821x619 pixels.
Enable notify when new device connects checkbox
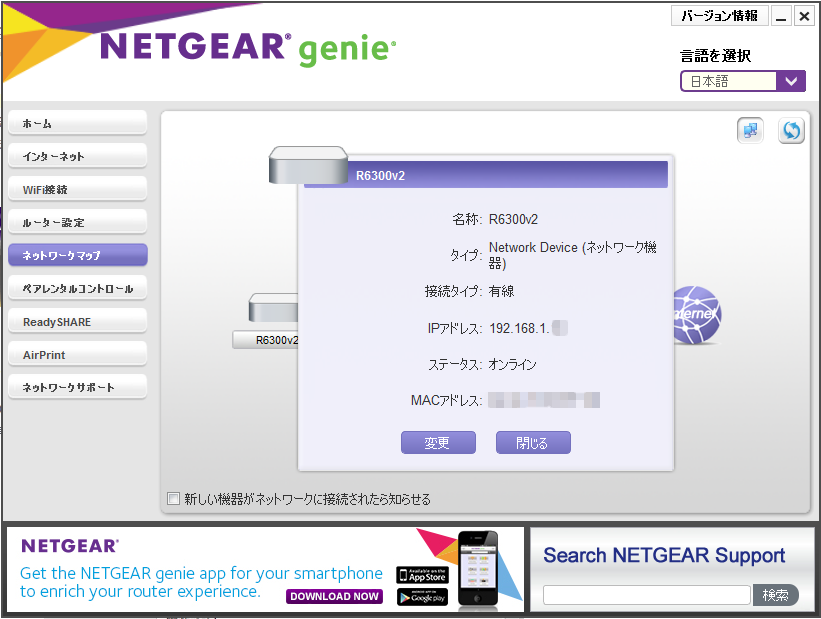(173, 498)
